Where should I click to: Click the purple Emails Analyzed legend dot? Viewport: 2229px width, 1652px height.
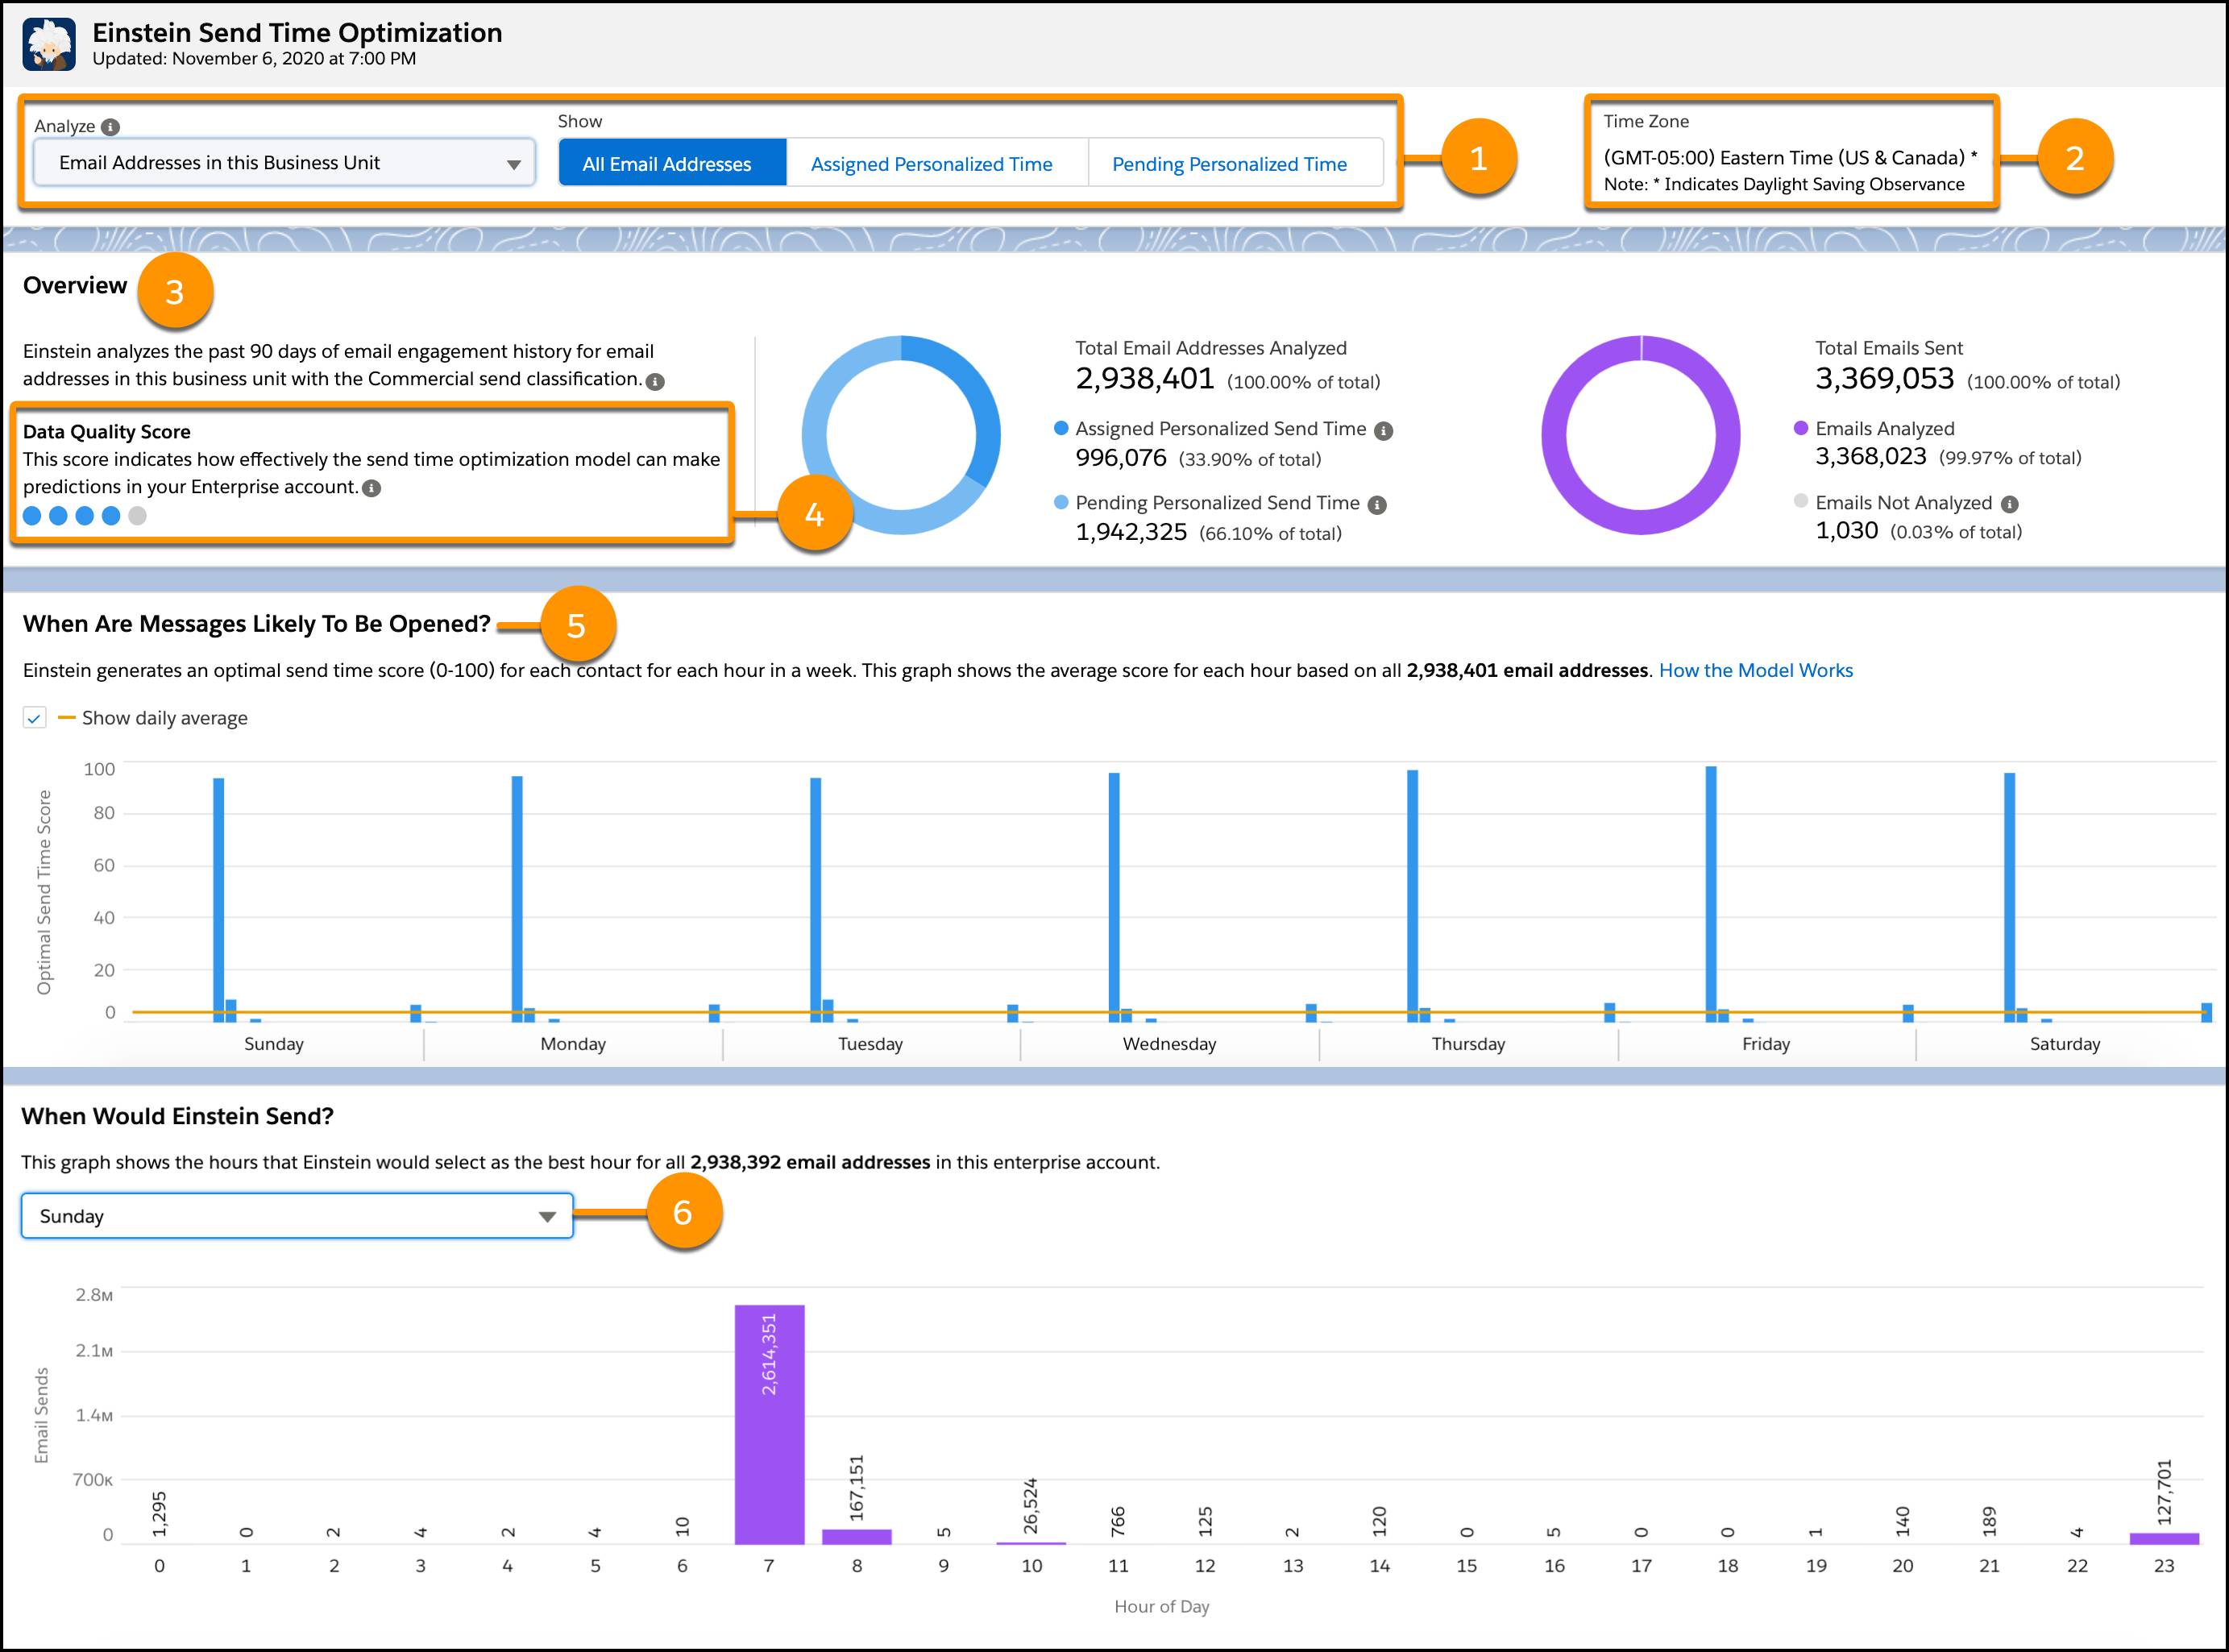tap(1801, 428)
